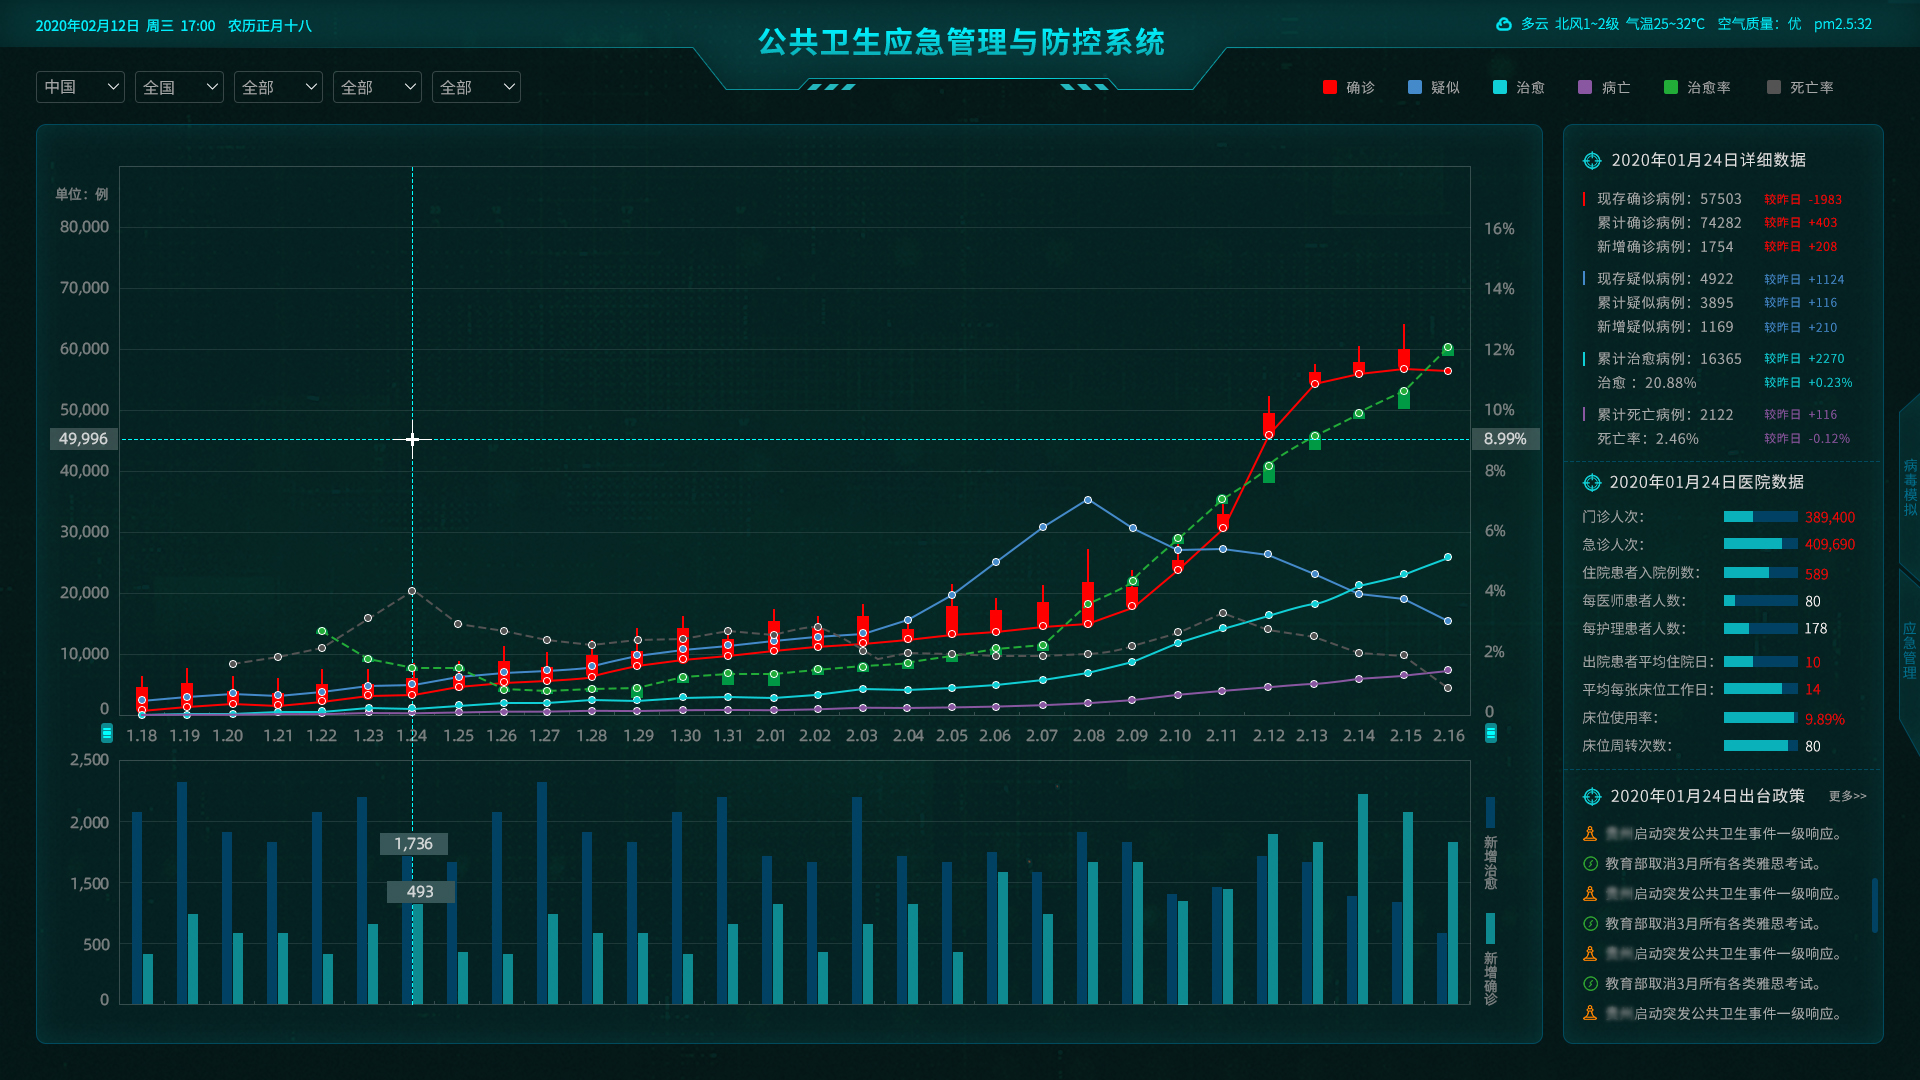Click the suspected-cases peak point above 2.08

tap(1088, 500)
